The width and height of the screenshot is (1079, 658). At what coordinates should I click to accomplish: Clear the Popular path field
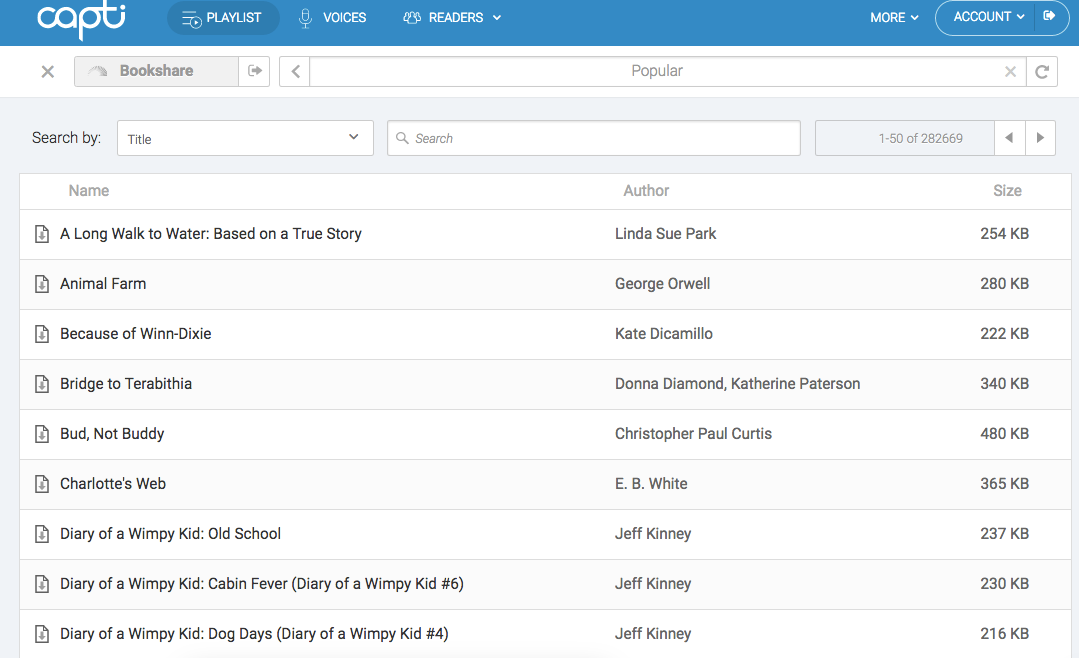pos(1010,72)
